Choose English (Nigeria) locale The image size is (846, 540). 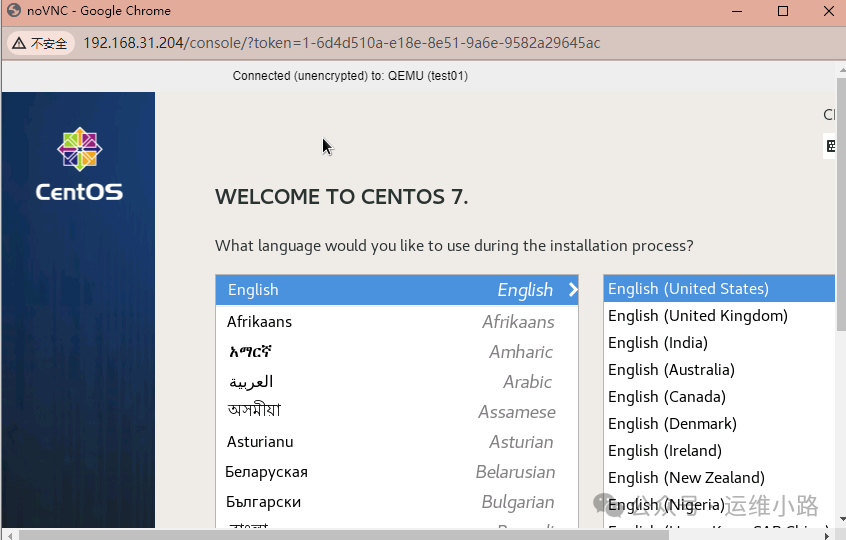click(719, 504)
